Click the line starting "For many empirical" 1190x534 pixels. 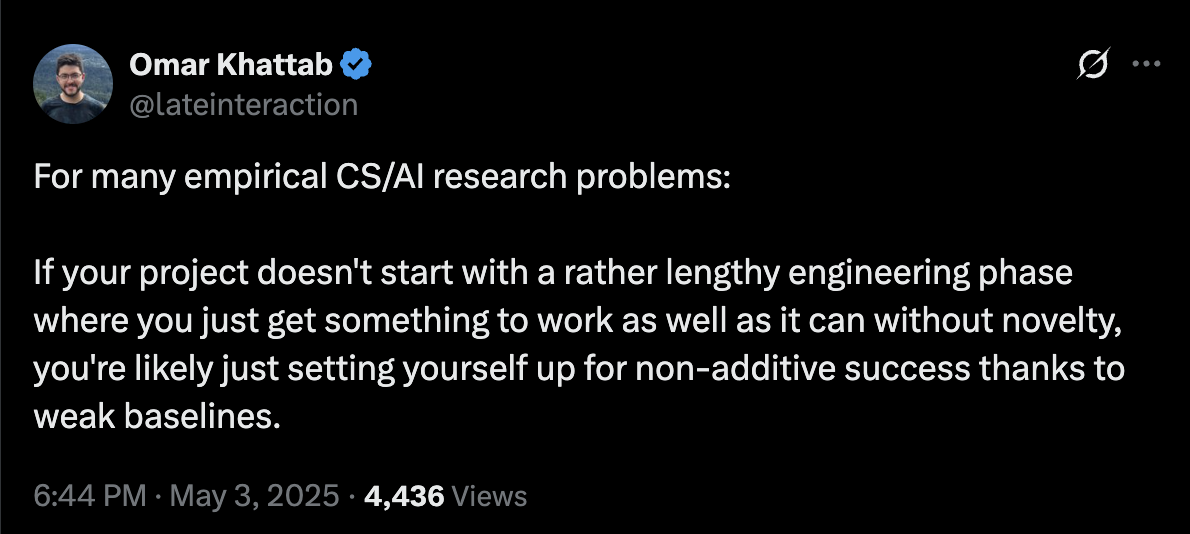pos(382,177)
